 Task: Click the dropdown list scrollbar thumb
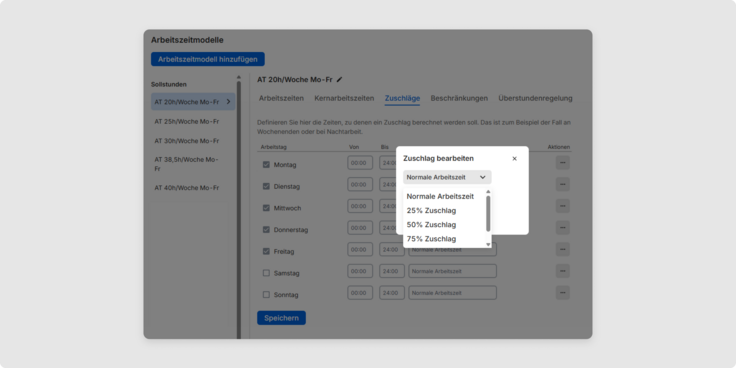pos(488,213)
